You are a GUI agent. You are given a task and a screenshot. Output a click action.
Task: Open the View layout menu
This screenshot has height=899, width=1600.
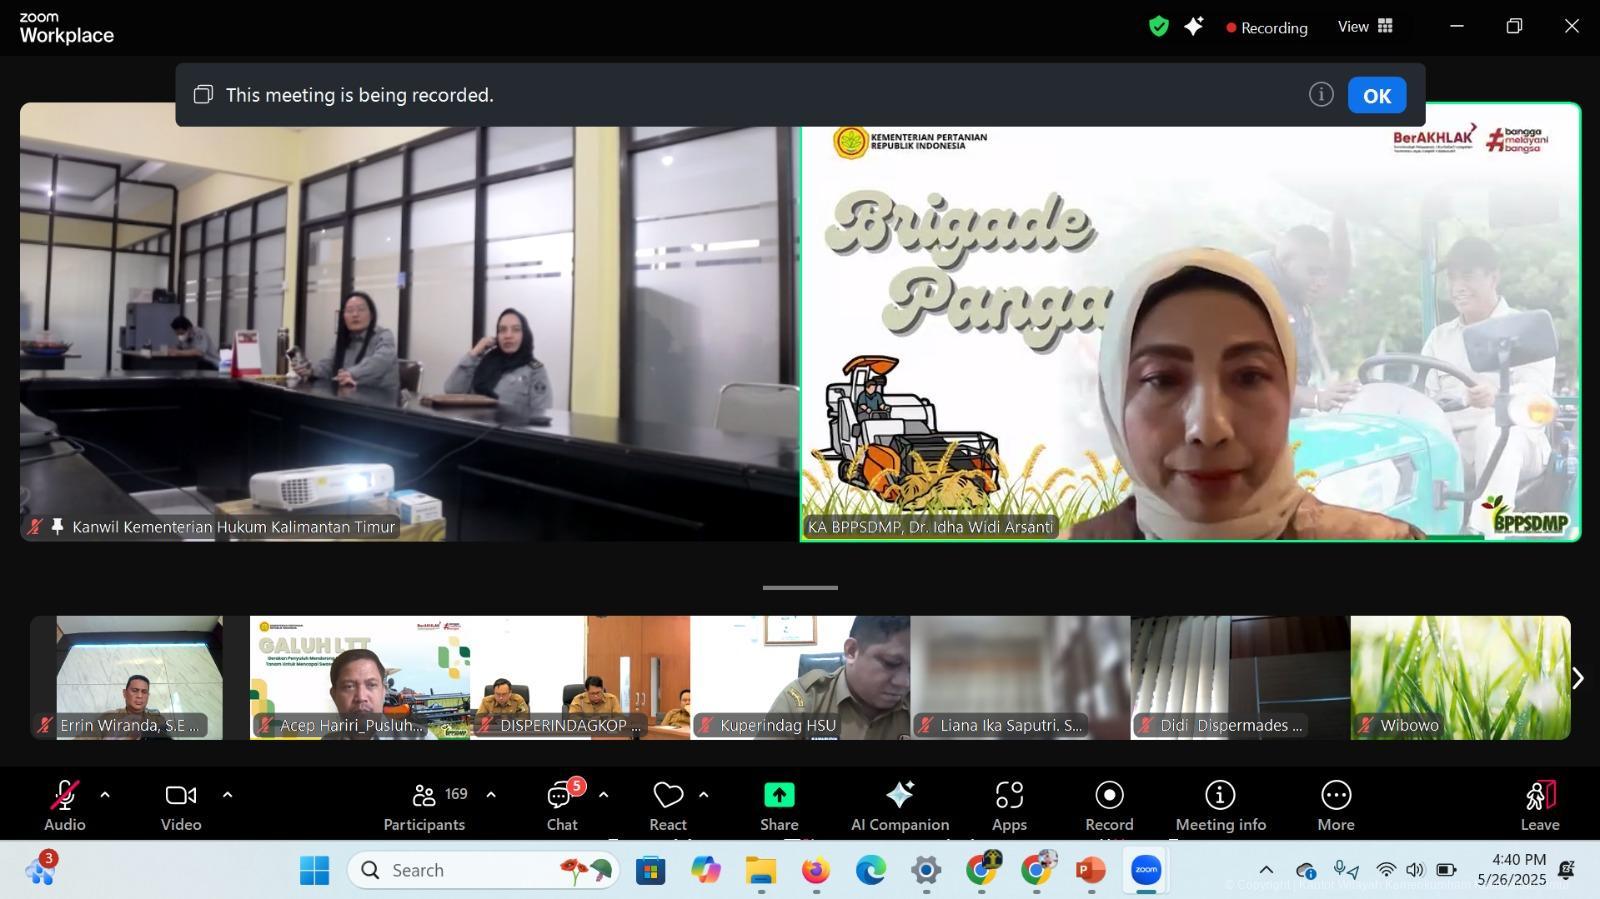coord(1365,27)
